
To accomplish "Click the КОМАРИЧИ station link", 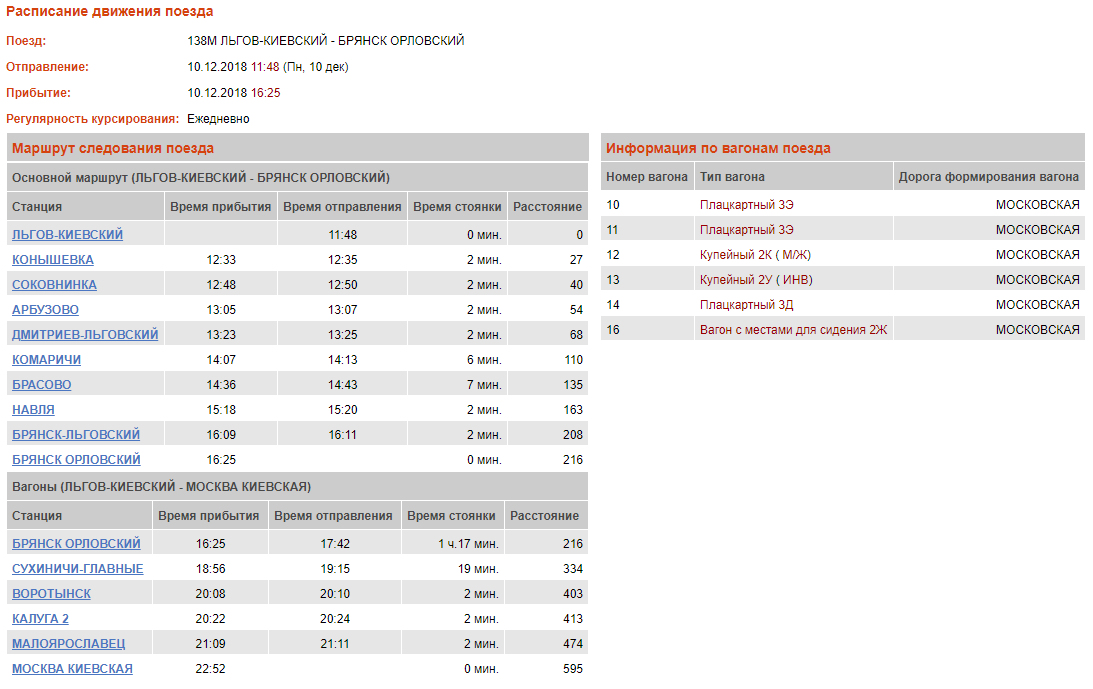I will coord(46,360).
